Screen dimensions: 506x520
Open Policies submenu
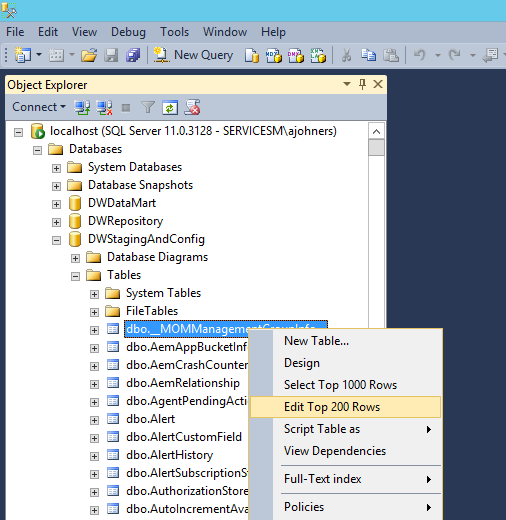345,507
